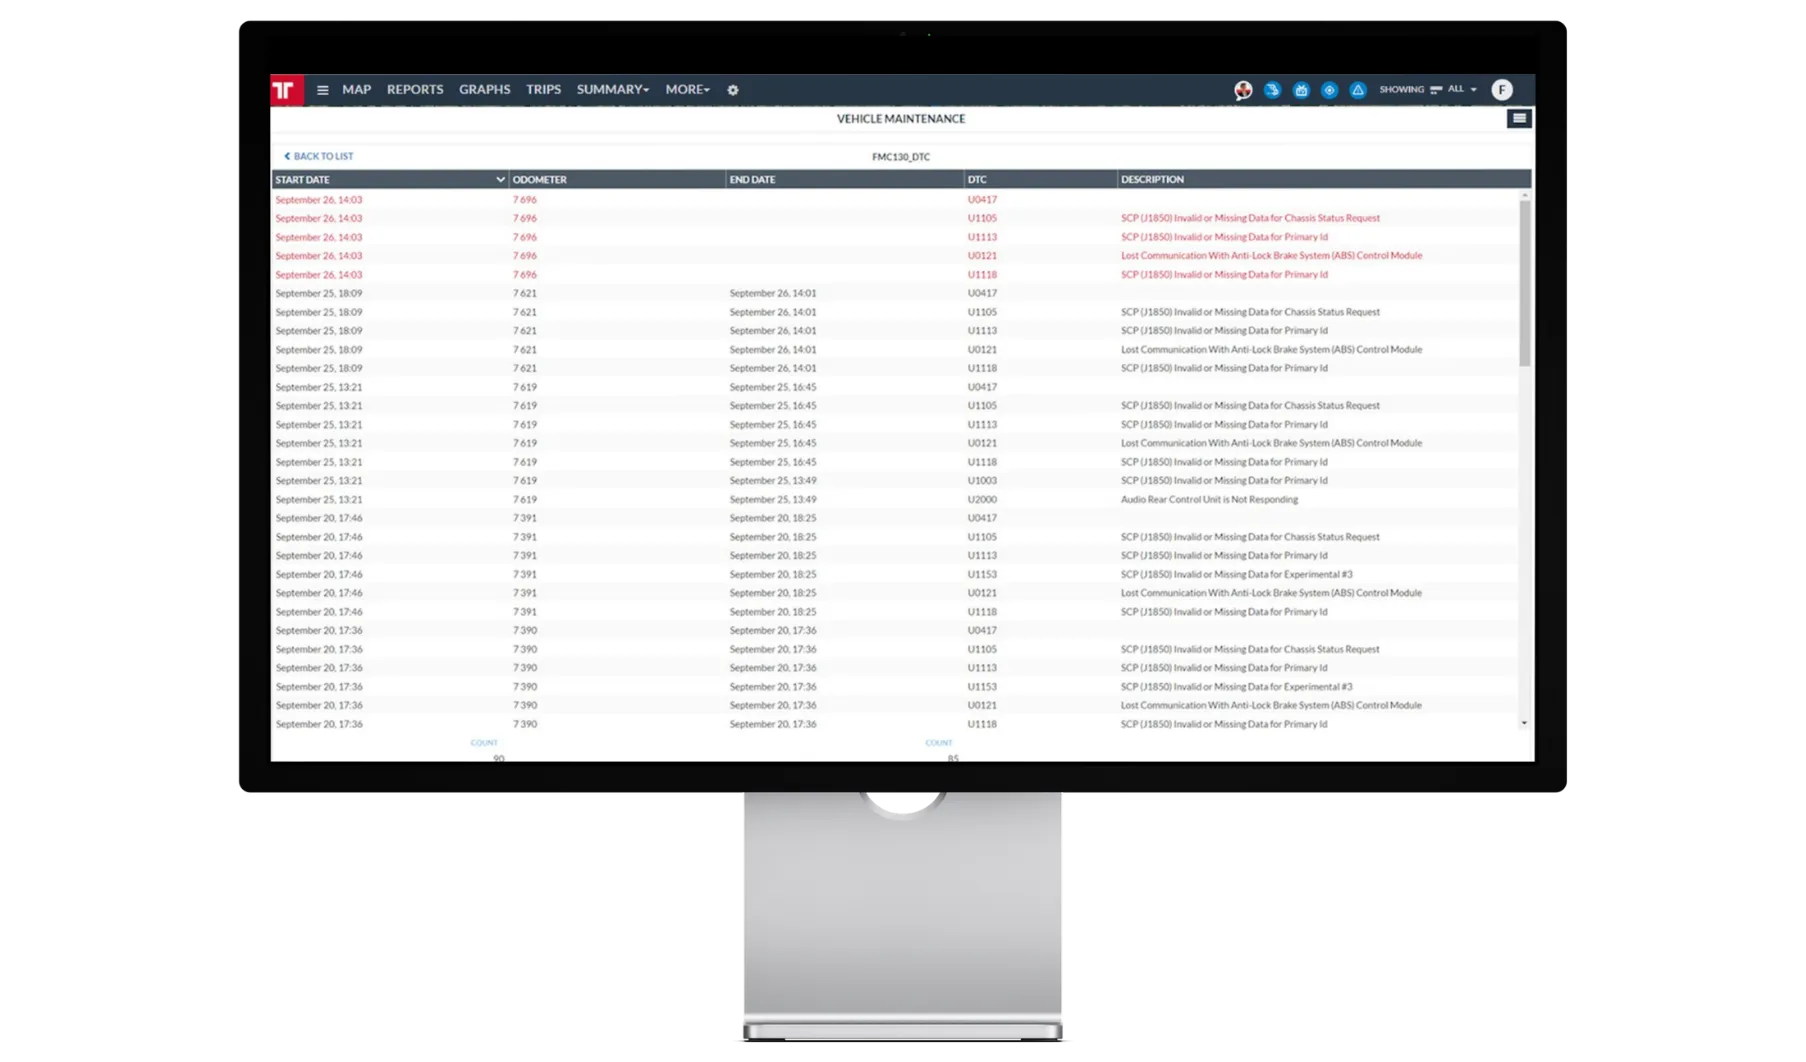1806x1062 pixels.
Task: Click the table's vertical scrollbar thumb
Action: (1524, 283)
